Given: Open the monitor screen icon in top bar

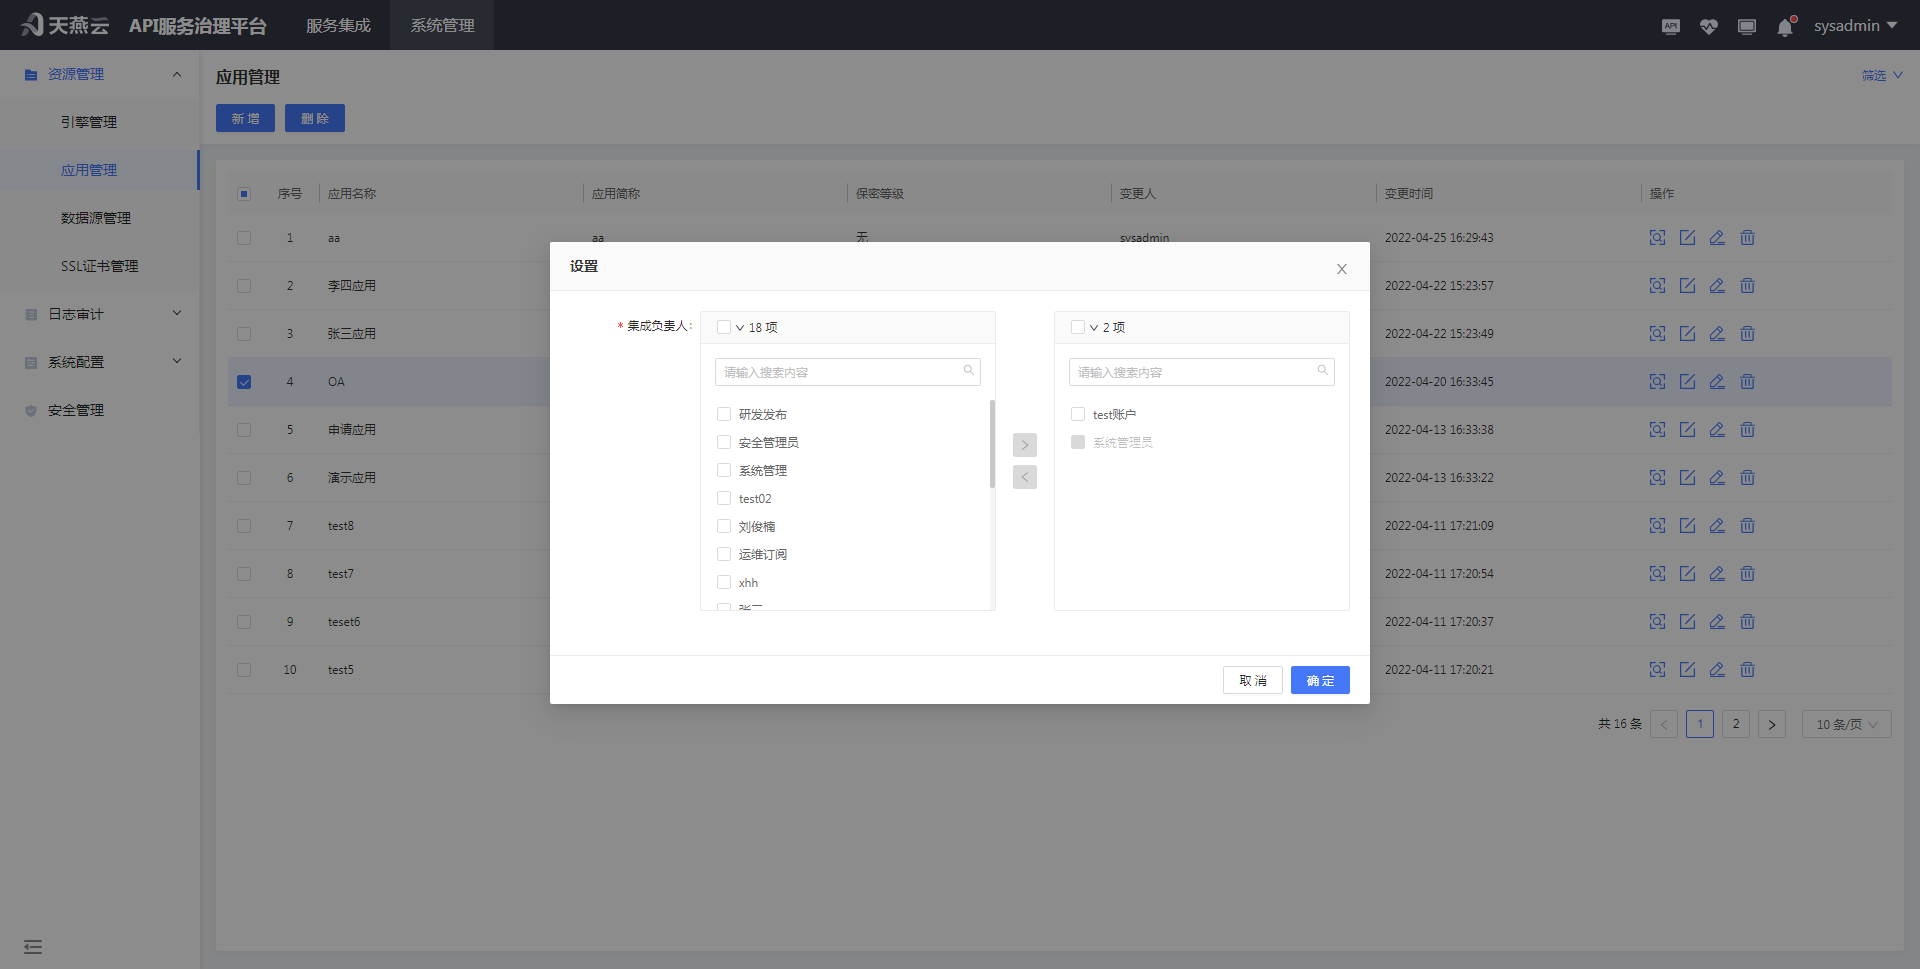Looking at the screenshot, I should [x=1746, y=26].
